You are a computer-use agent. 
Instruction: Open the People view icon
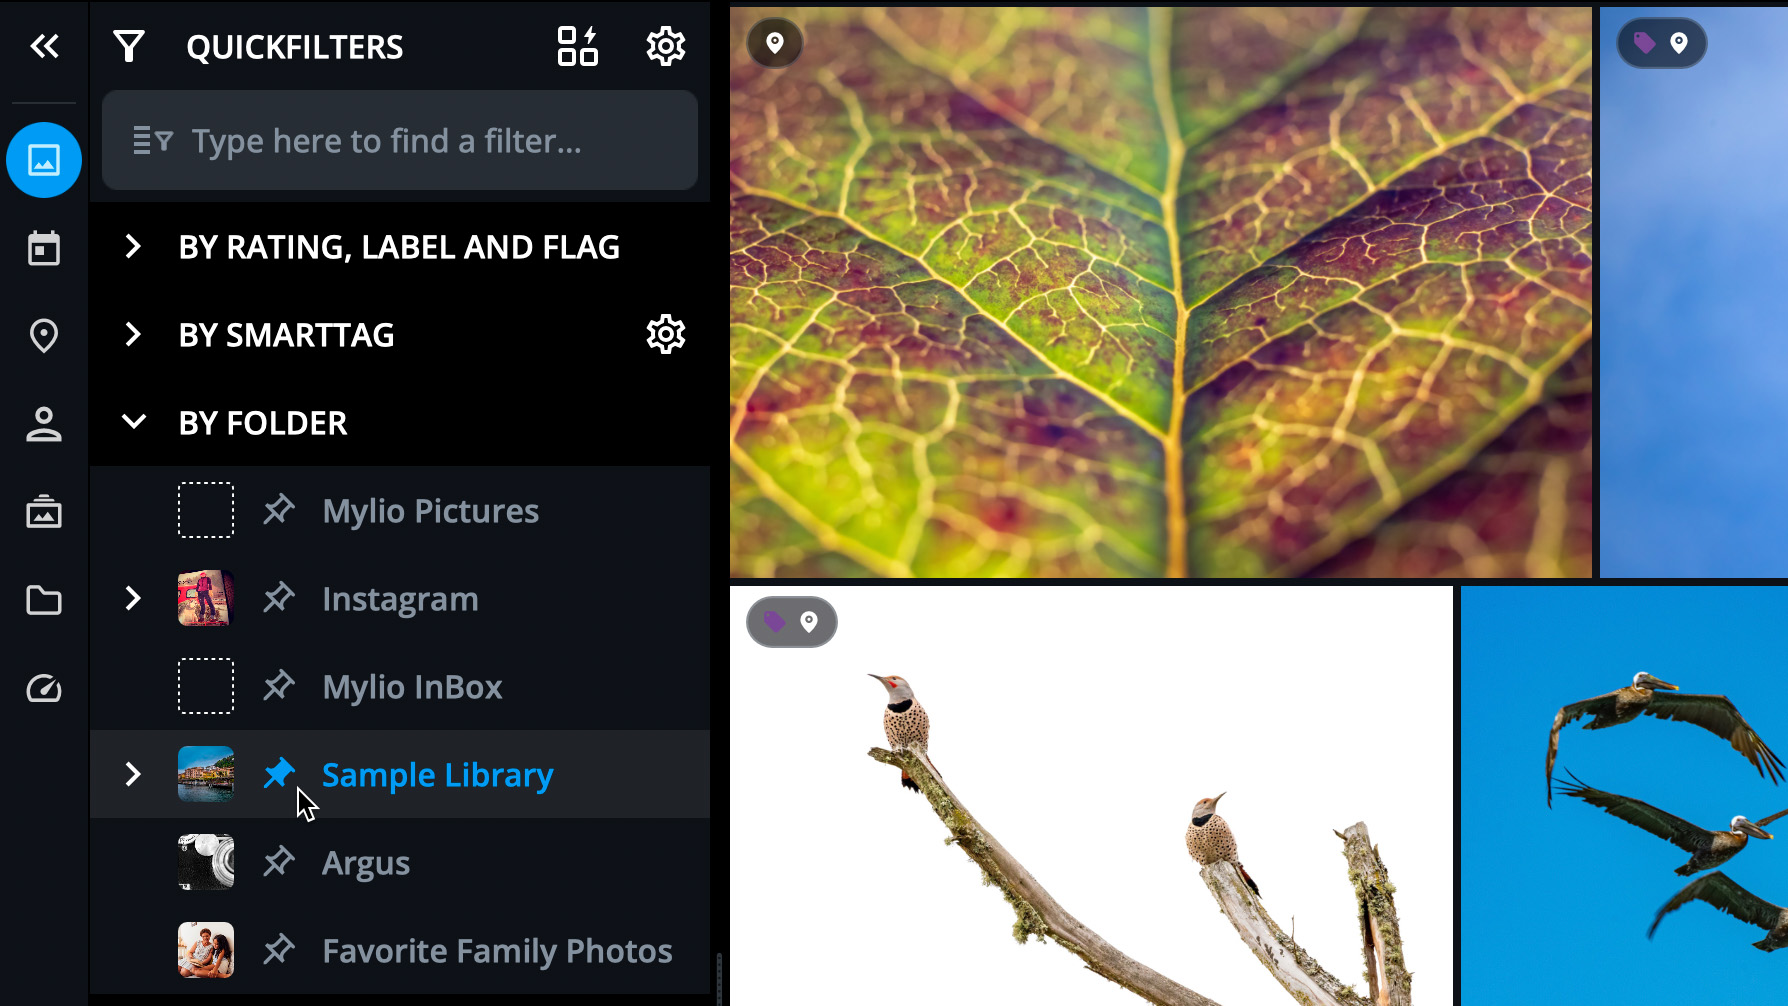(44, 424)
